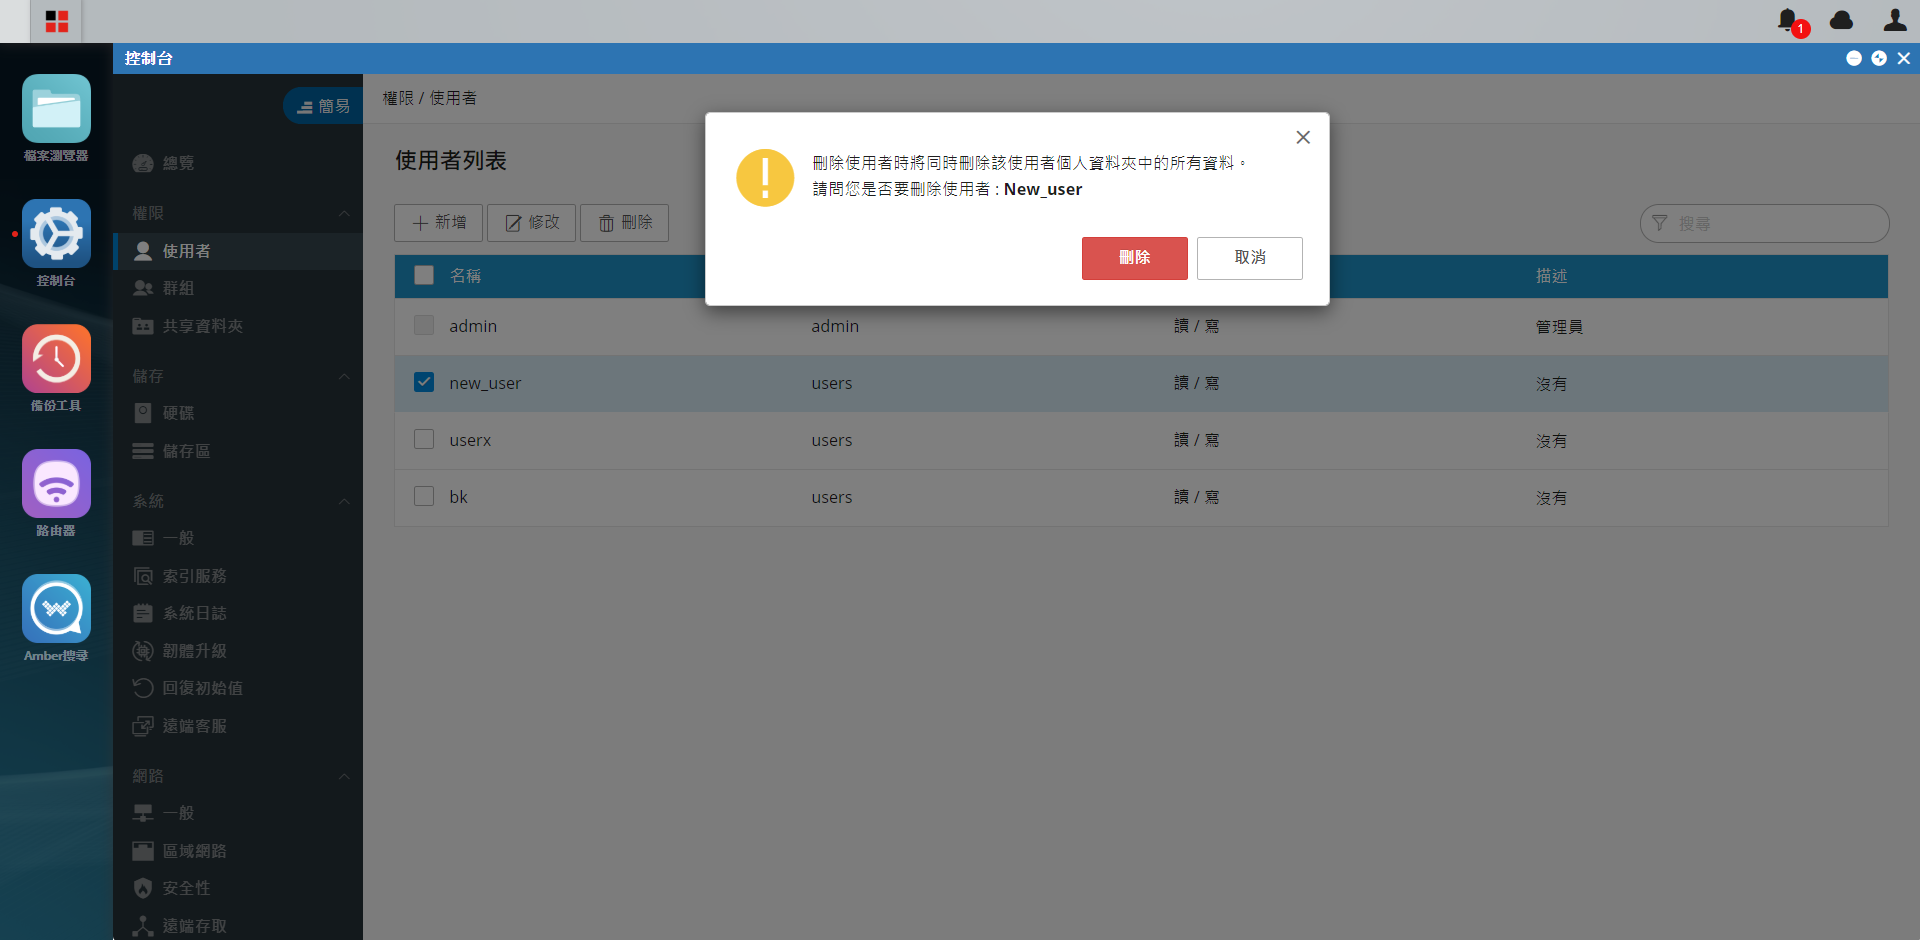Collapse the 網路 sidebar section chevron
Image resolution: width=1920 pixels, height=940 pixels.
tap(344, 776)
